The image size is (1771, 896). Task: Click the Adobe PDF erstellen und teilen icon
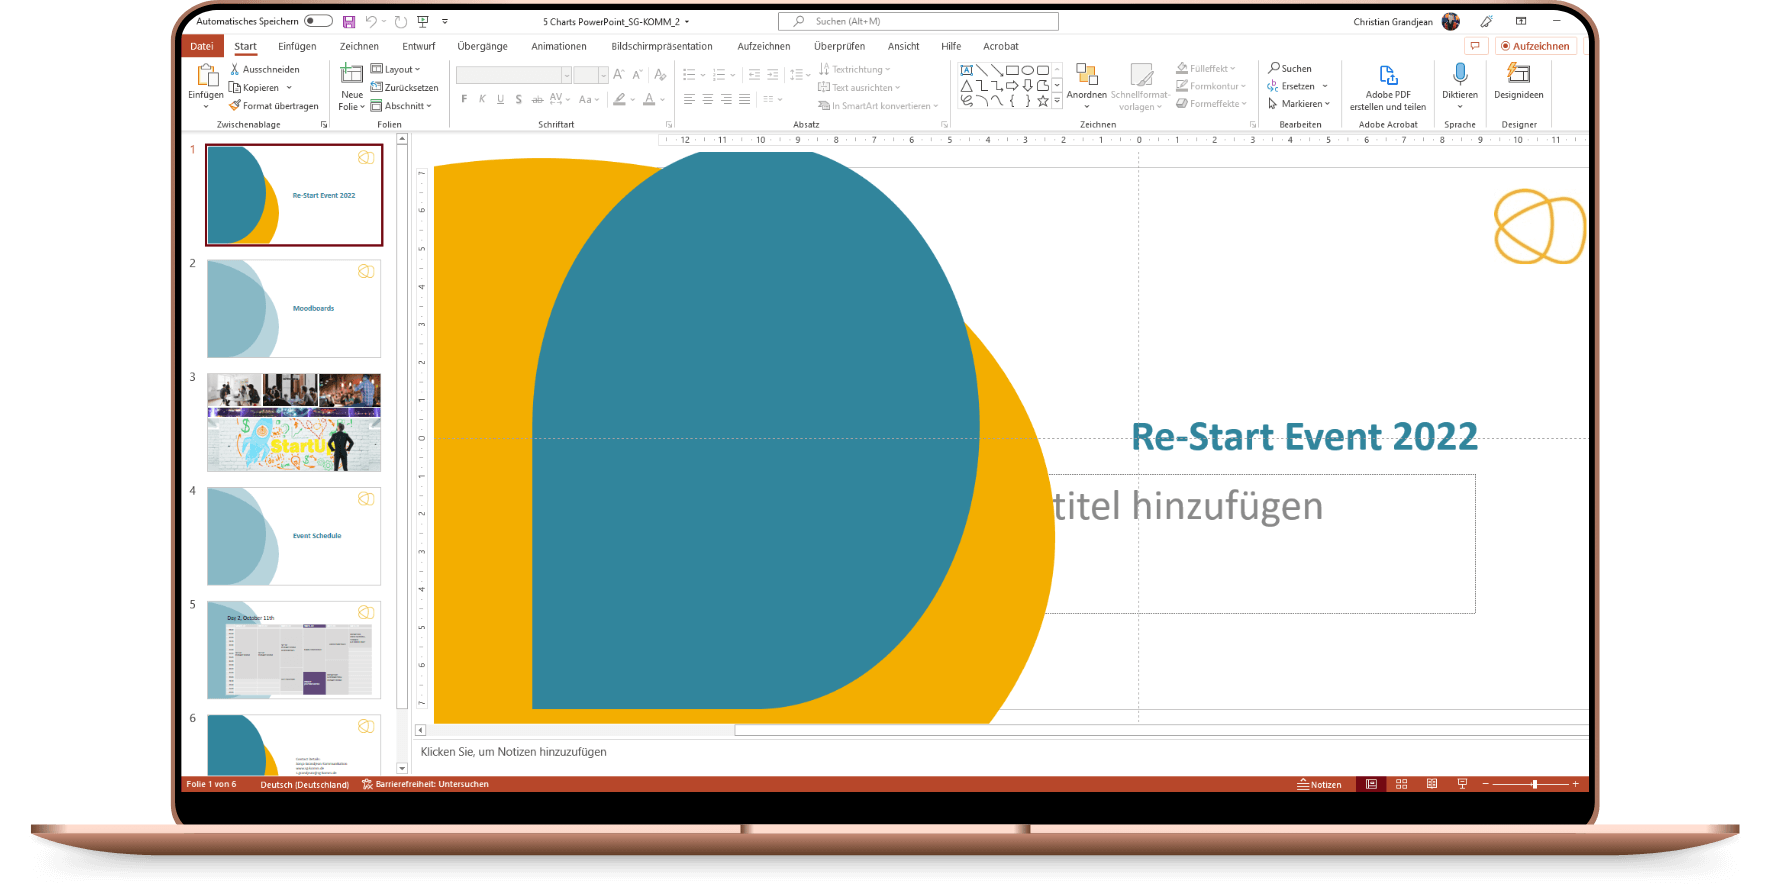coord(1388,76)
